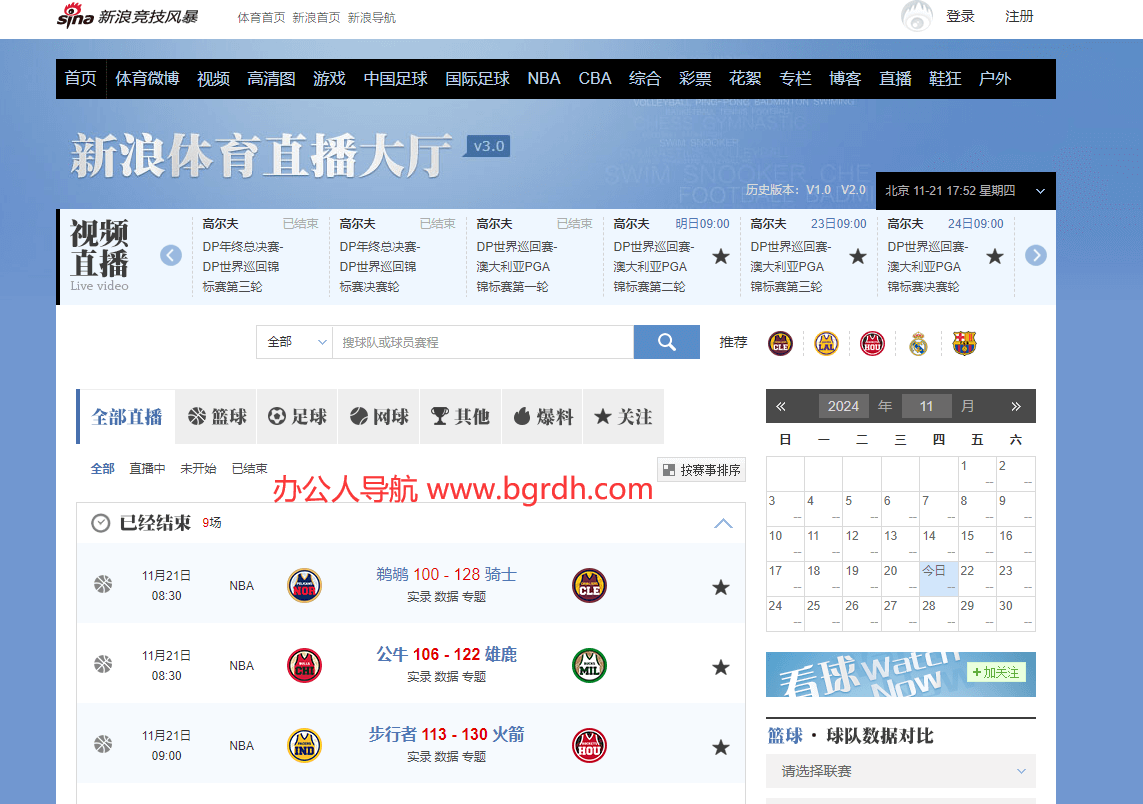Click the +加关注 button on banner

(x=996, y=672)
